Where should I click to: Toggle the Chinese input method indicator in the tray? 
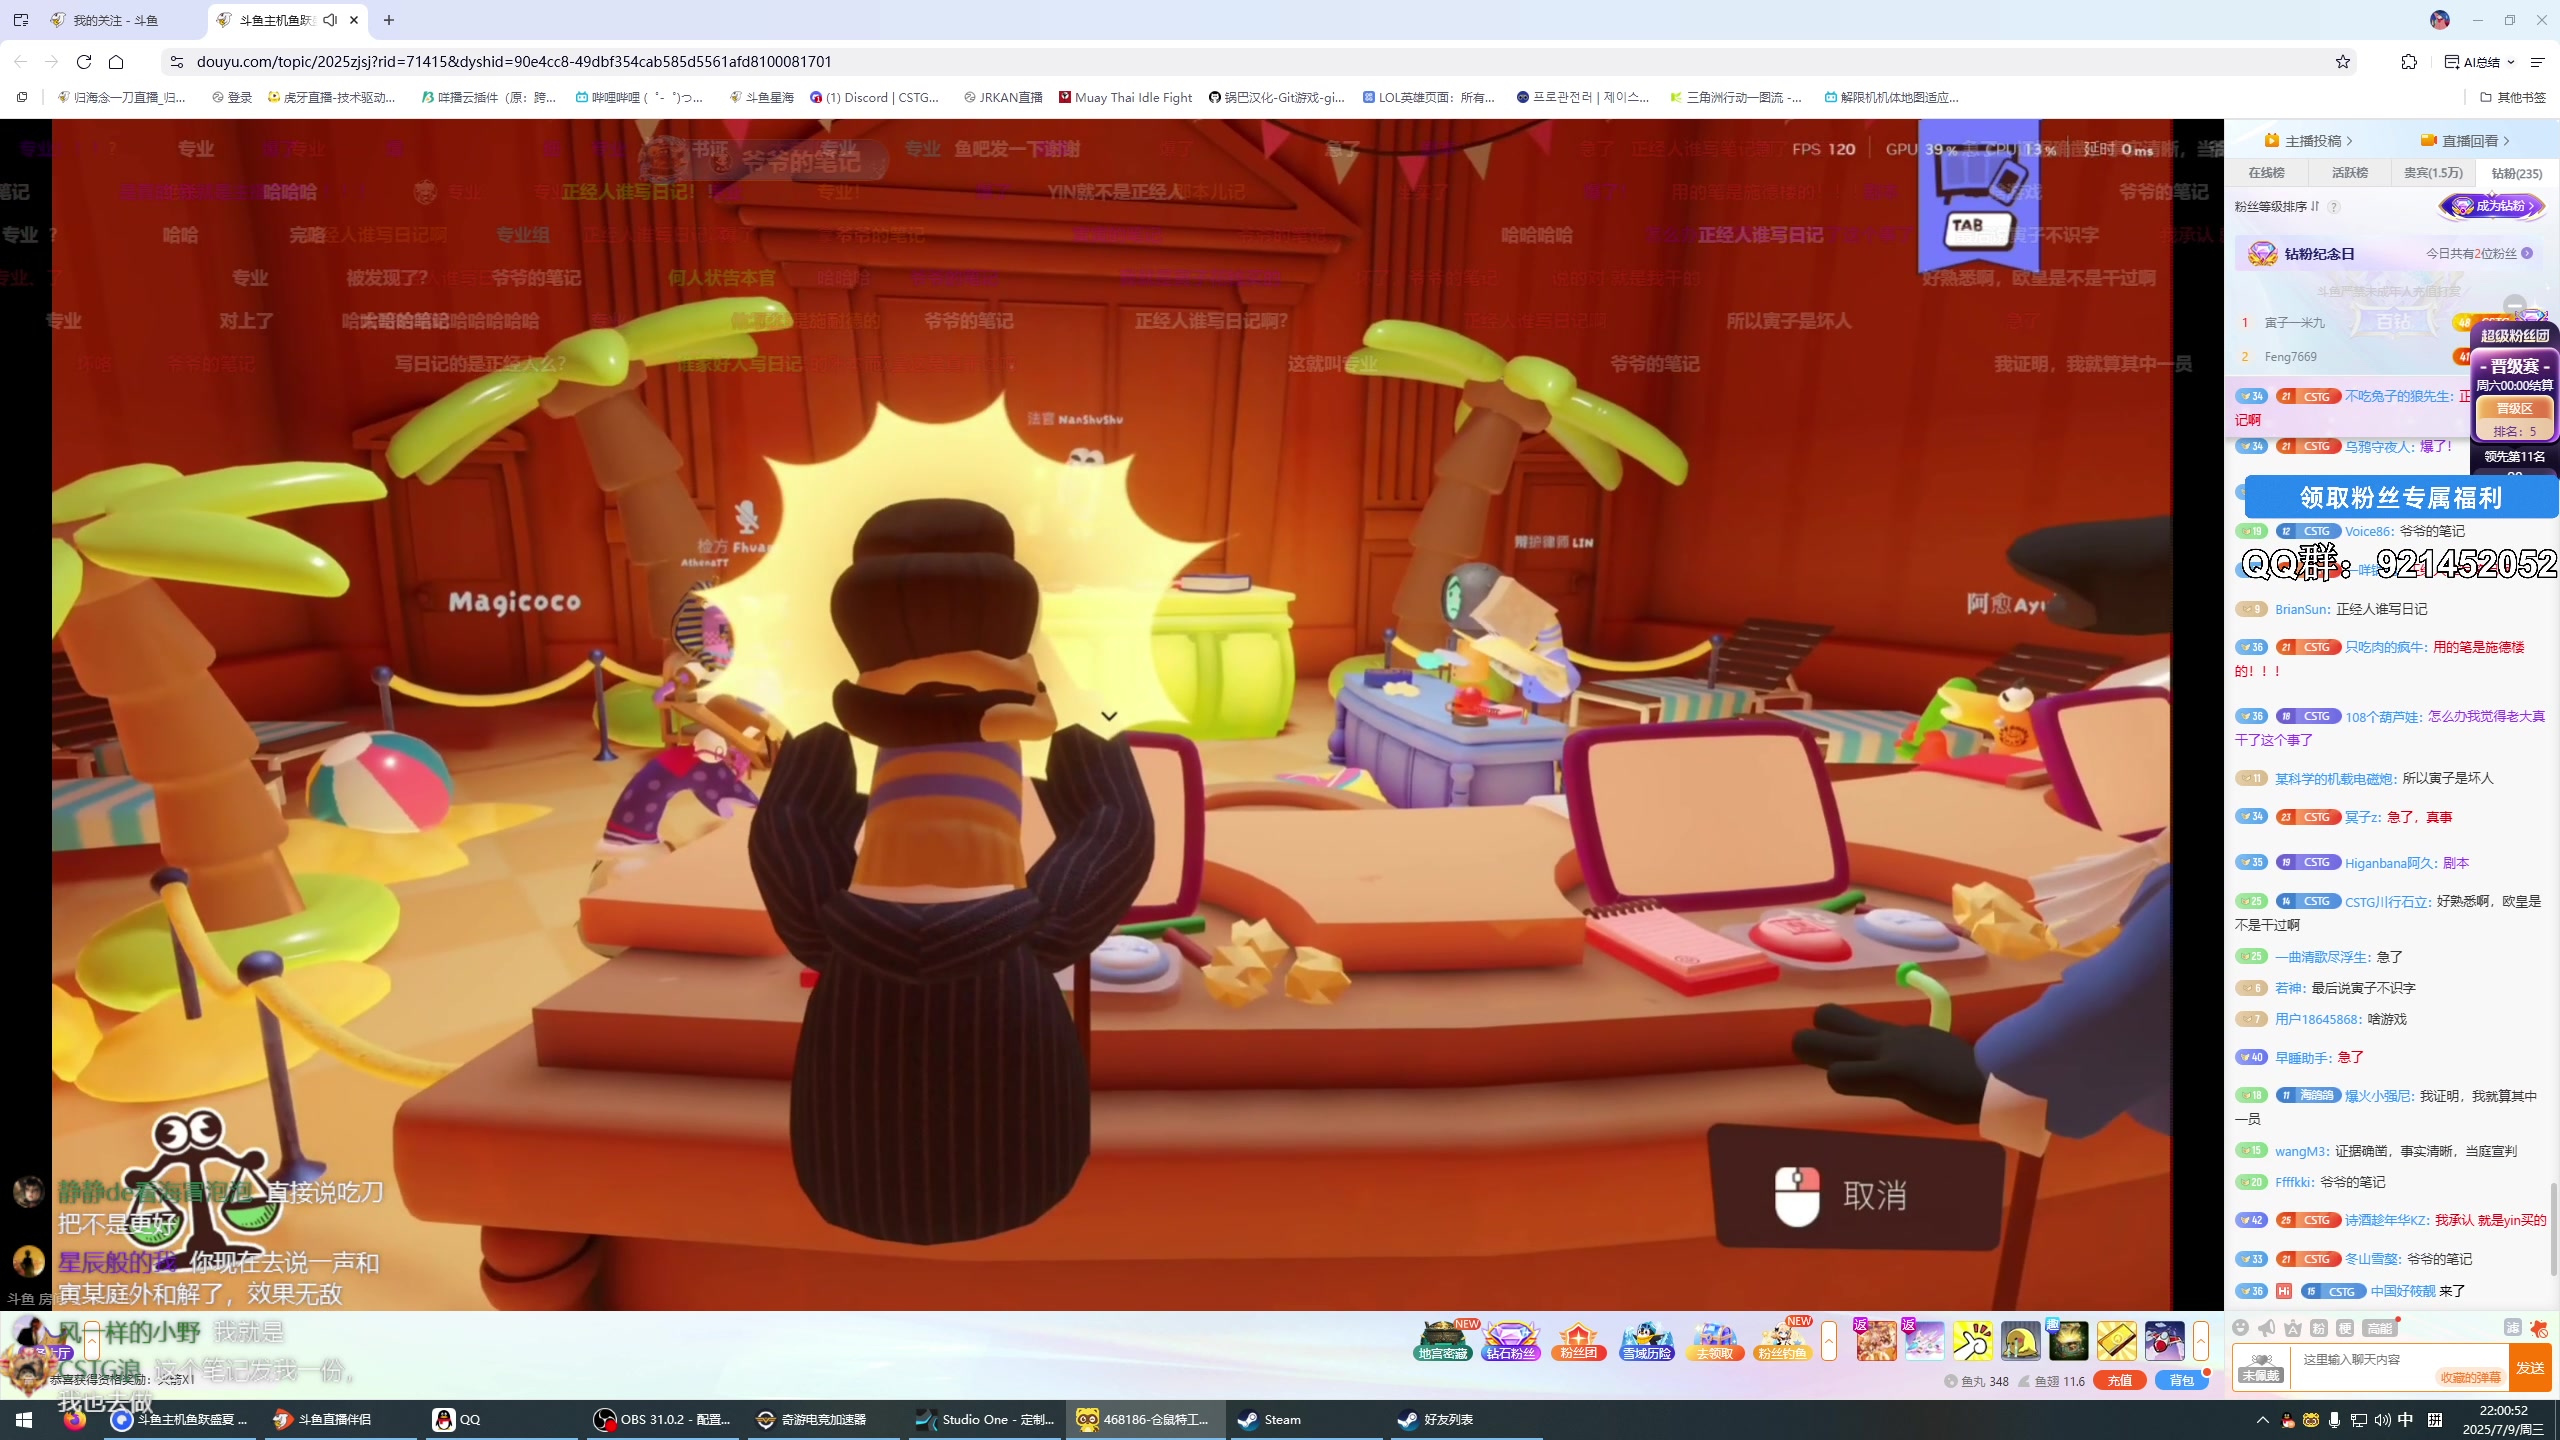2405,1420
